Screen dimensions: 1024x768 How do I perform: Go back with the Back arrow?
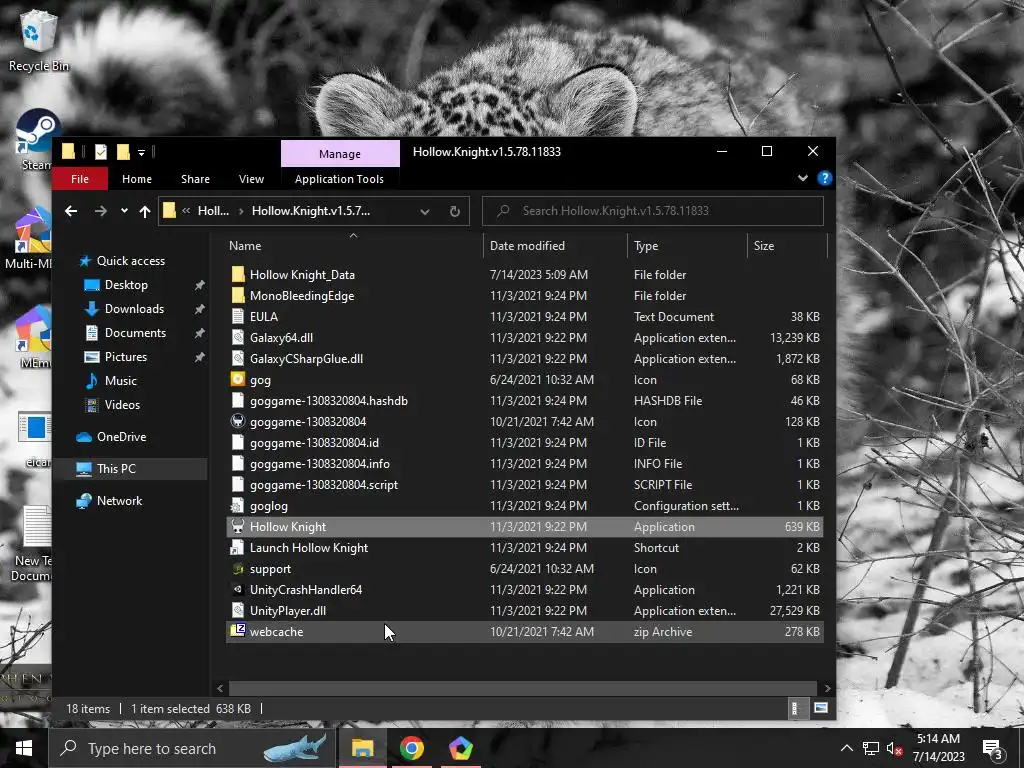71,211
